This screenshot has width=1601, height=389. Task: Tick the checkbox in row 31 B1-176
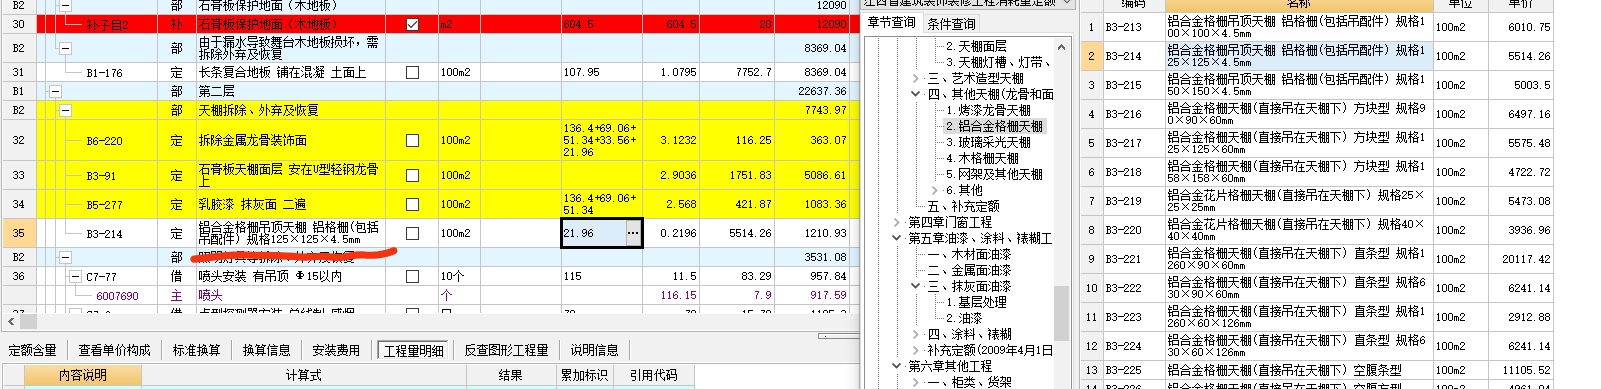tap(412, 72)
